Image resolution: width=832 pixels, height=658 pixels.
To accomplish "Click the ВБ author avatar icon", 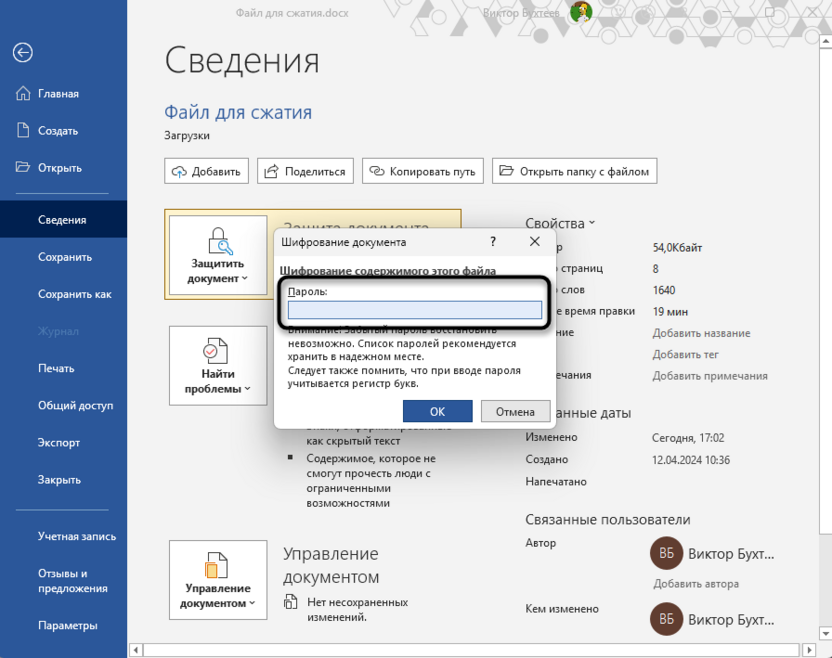I will 666,553.
